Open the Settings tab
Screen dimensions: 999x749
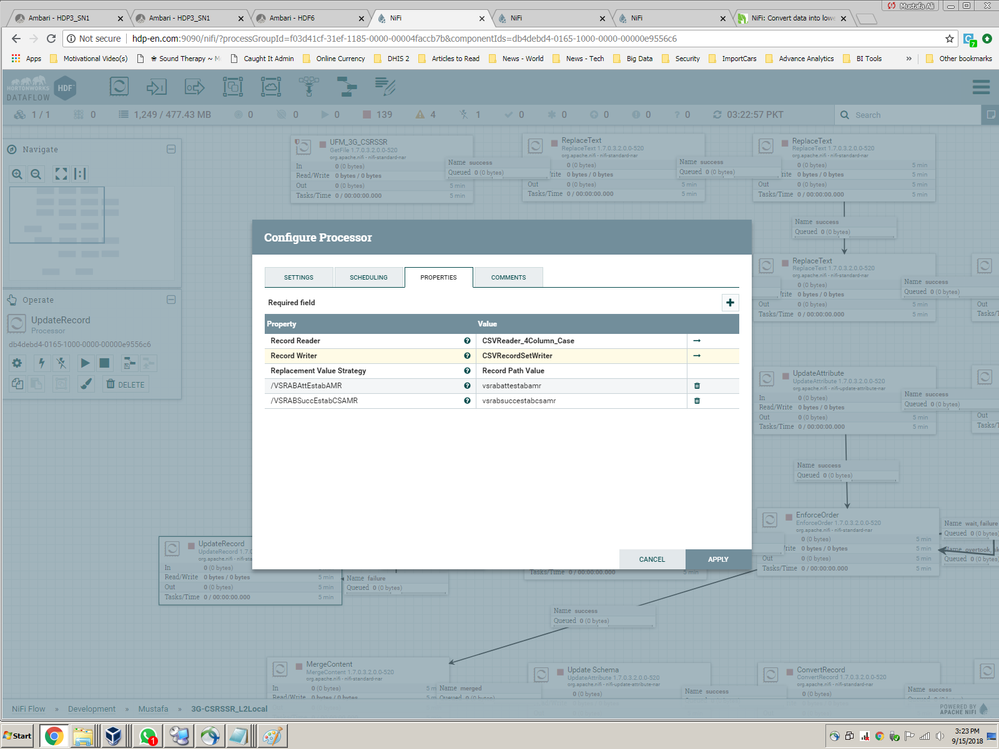[299, 278]
